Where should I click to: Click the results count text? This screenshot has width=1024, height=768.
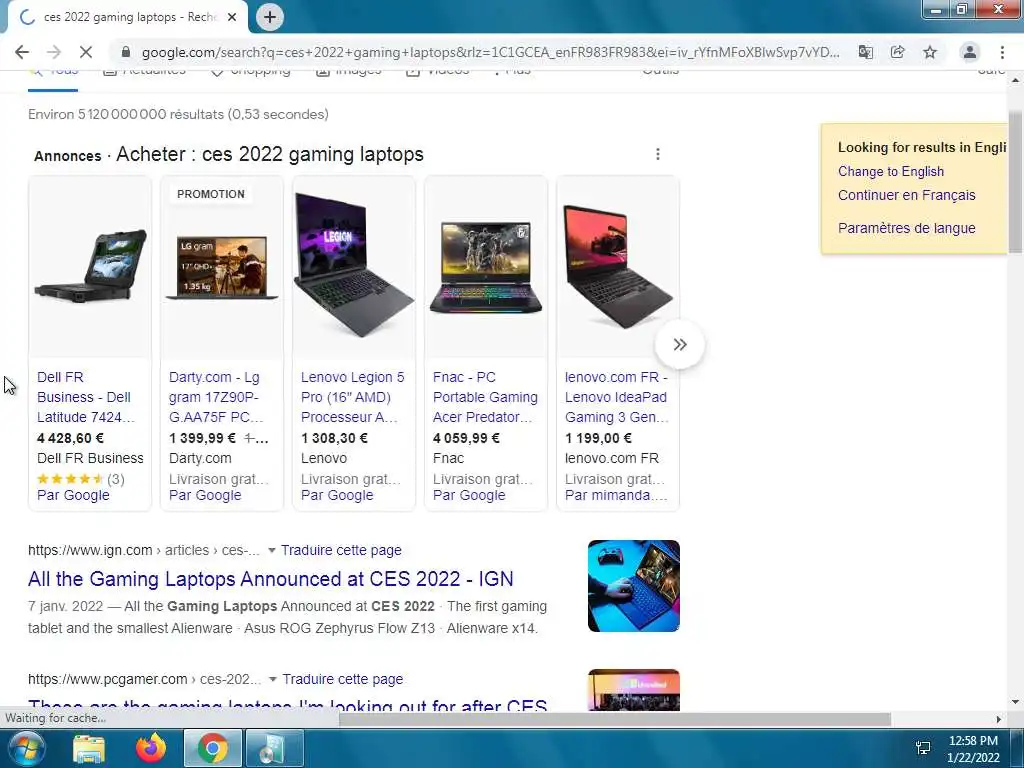(178, 114)
